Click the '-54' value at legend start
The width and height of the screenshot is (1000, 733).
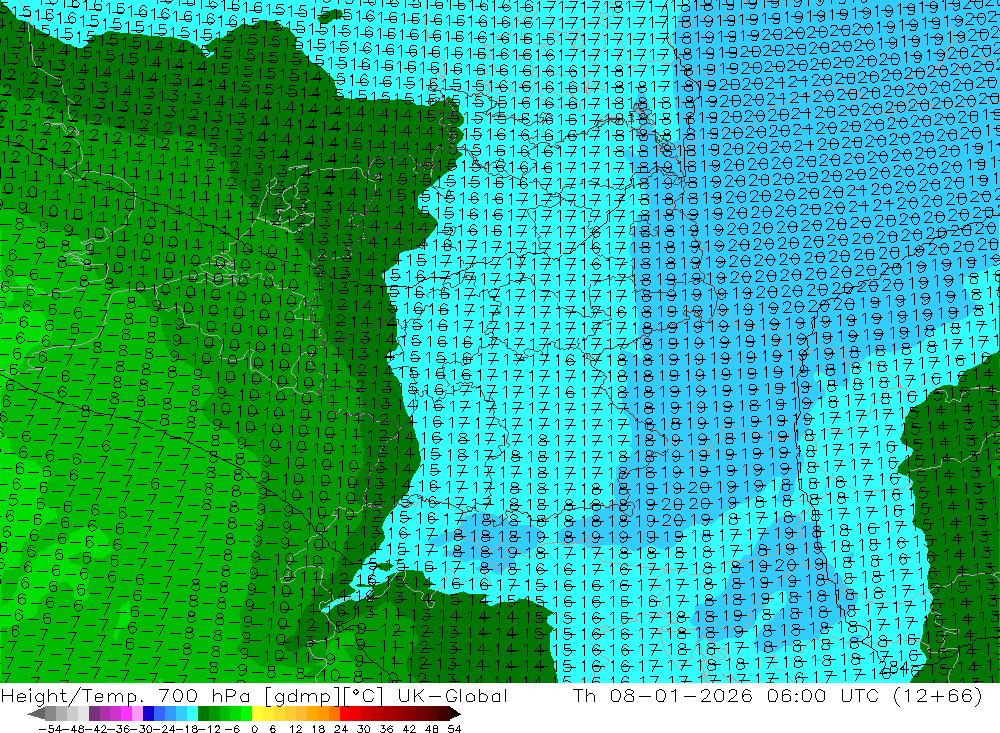click(50, 729)
